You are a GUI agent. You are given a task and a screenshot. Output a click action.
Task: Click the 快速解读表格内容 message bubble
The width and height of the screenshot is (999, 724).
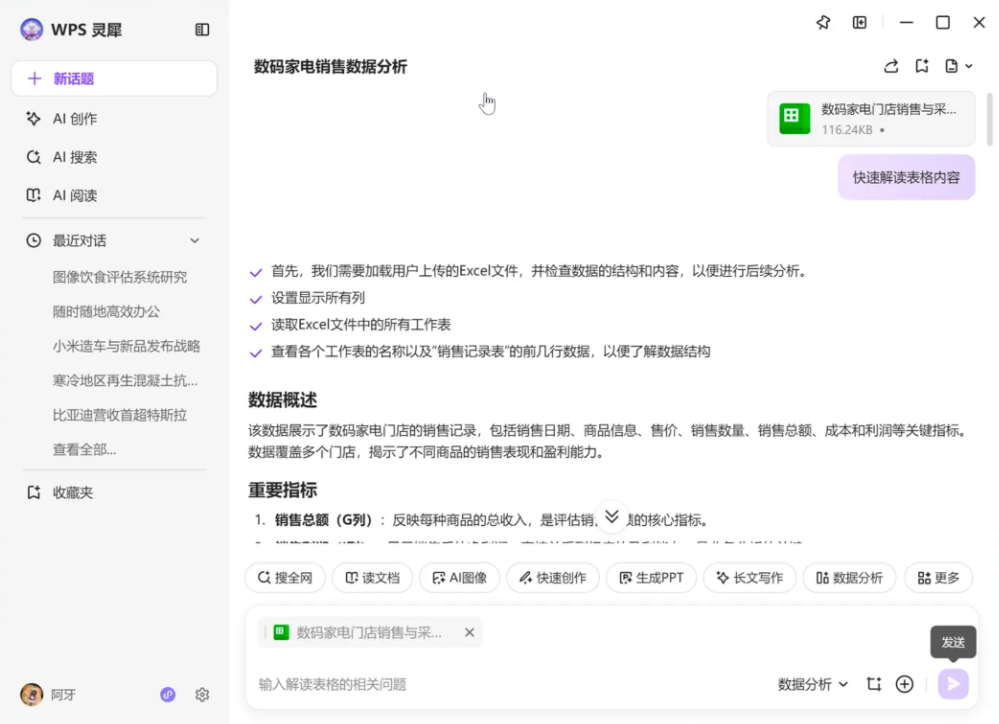point(906,177)
